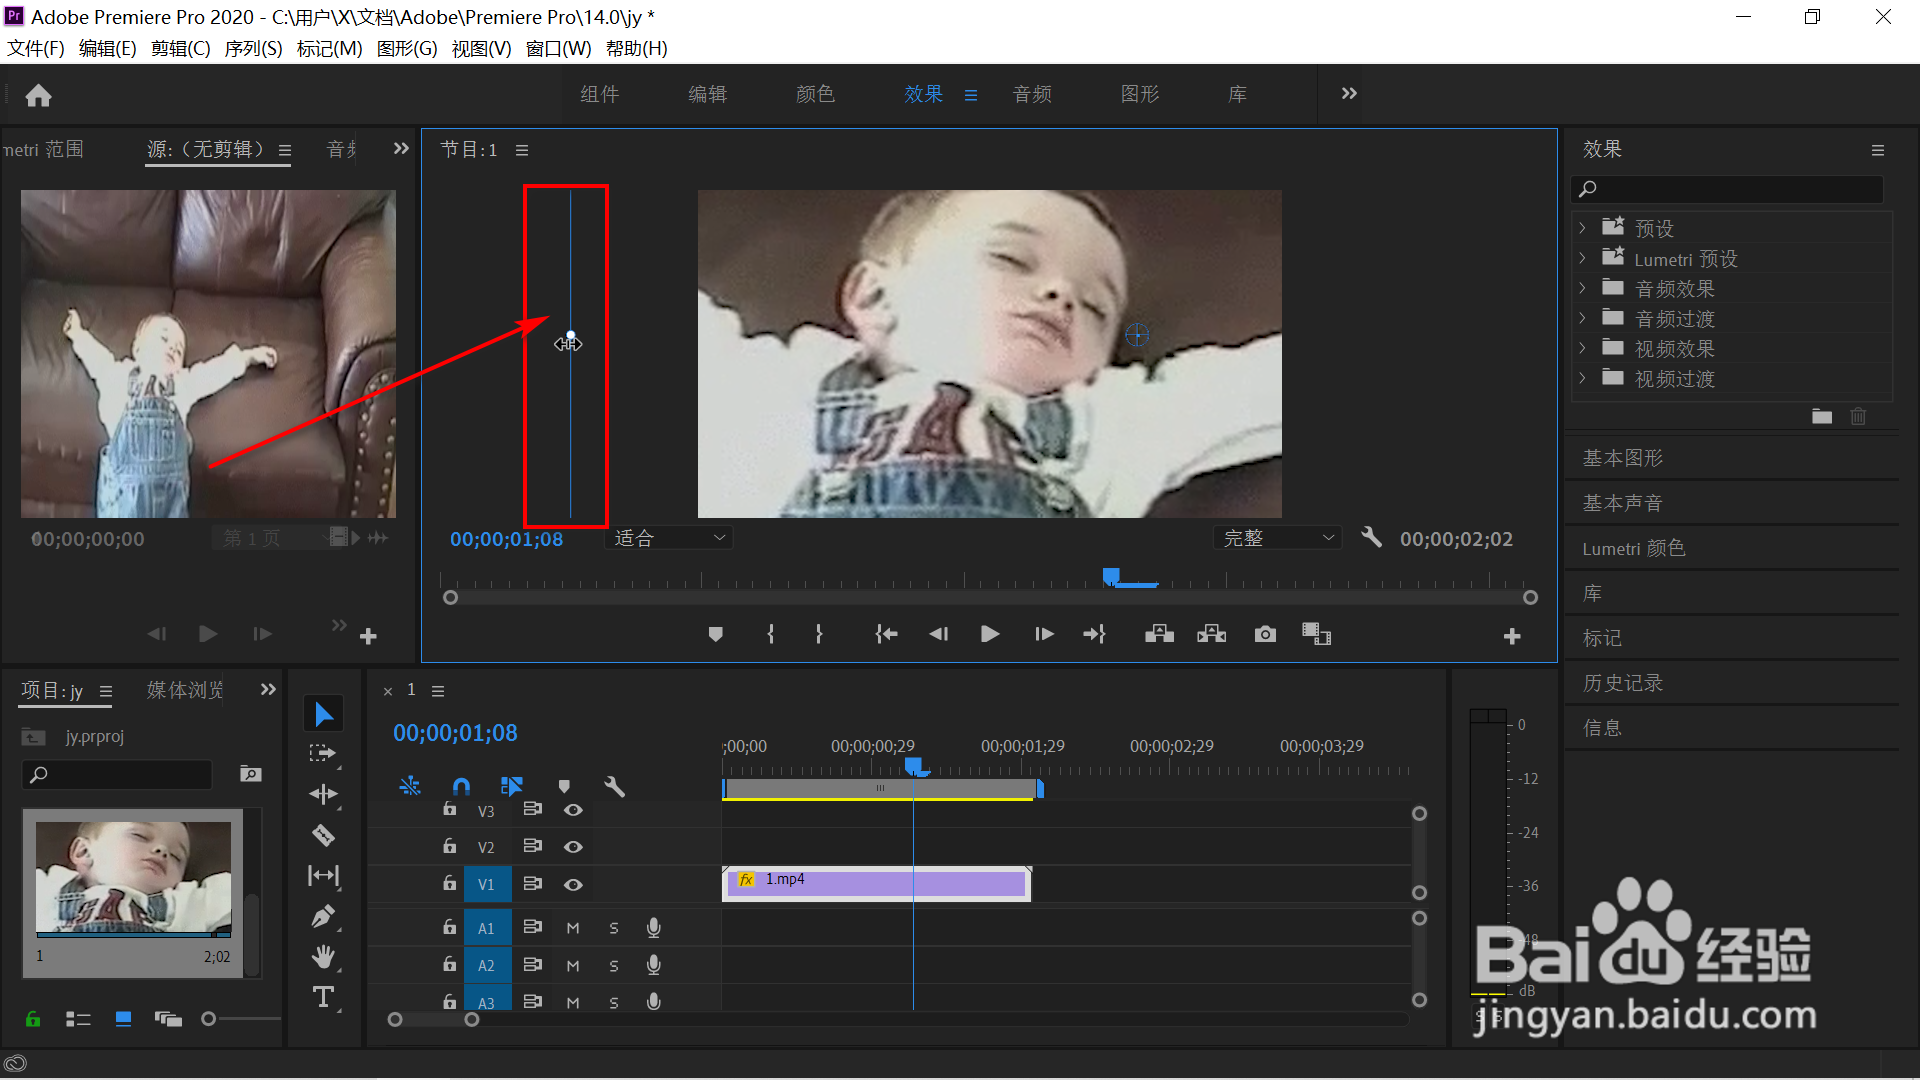Toggle V1 track output eye
1920x1080 pixels.
pyautogui.click(x=573, y=884)
